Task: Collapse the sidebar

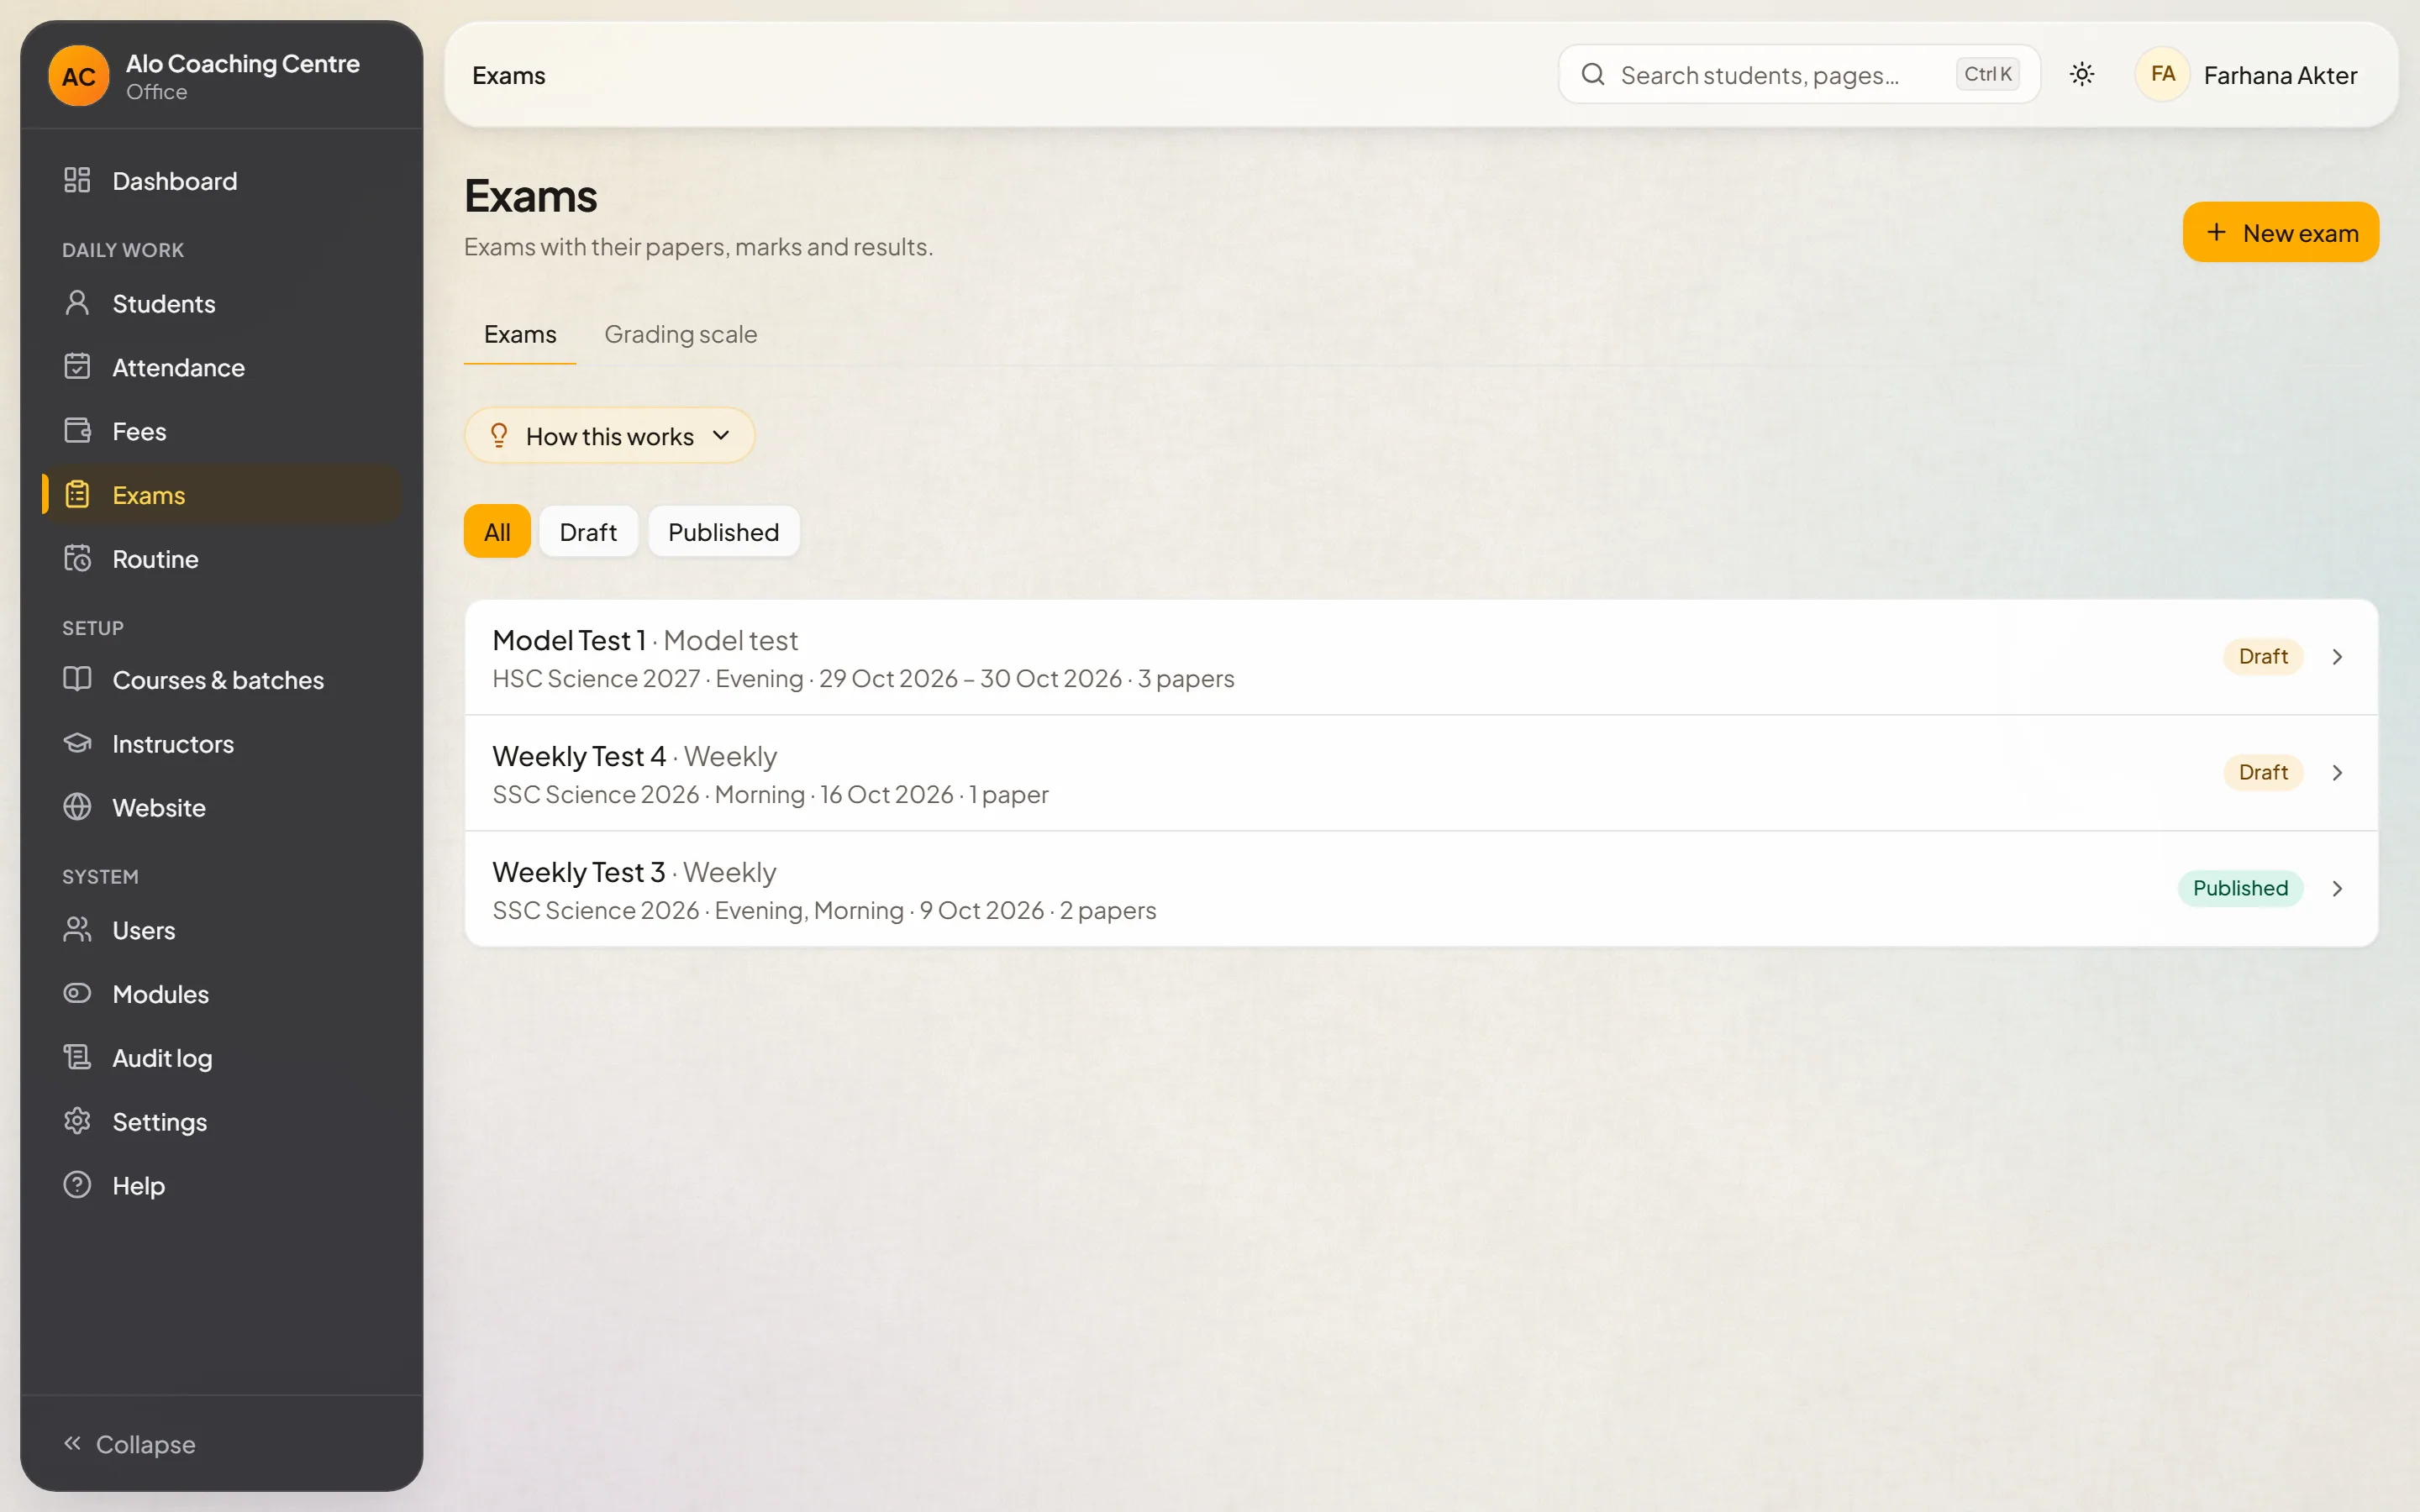Action: coord(130,1444)
